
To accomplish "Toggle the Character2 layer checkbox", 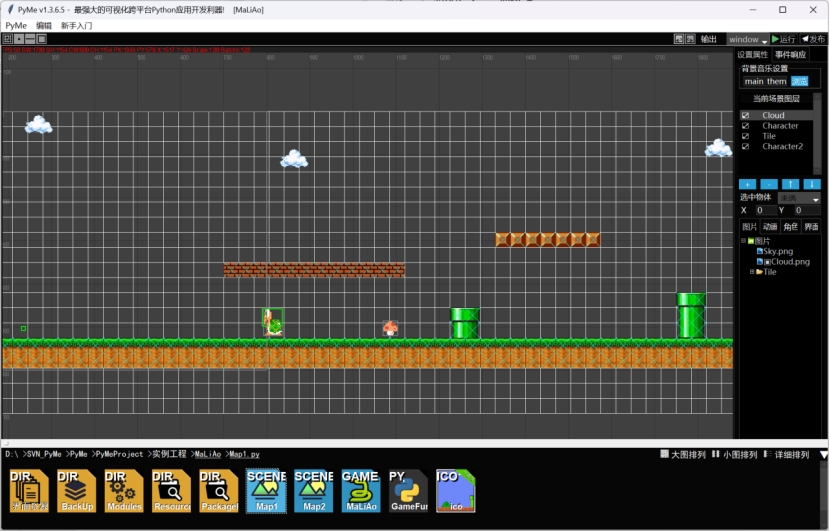I will tap(745, 147).
